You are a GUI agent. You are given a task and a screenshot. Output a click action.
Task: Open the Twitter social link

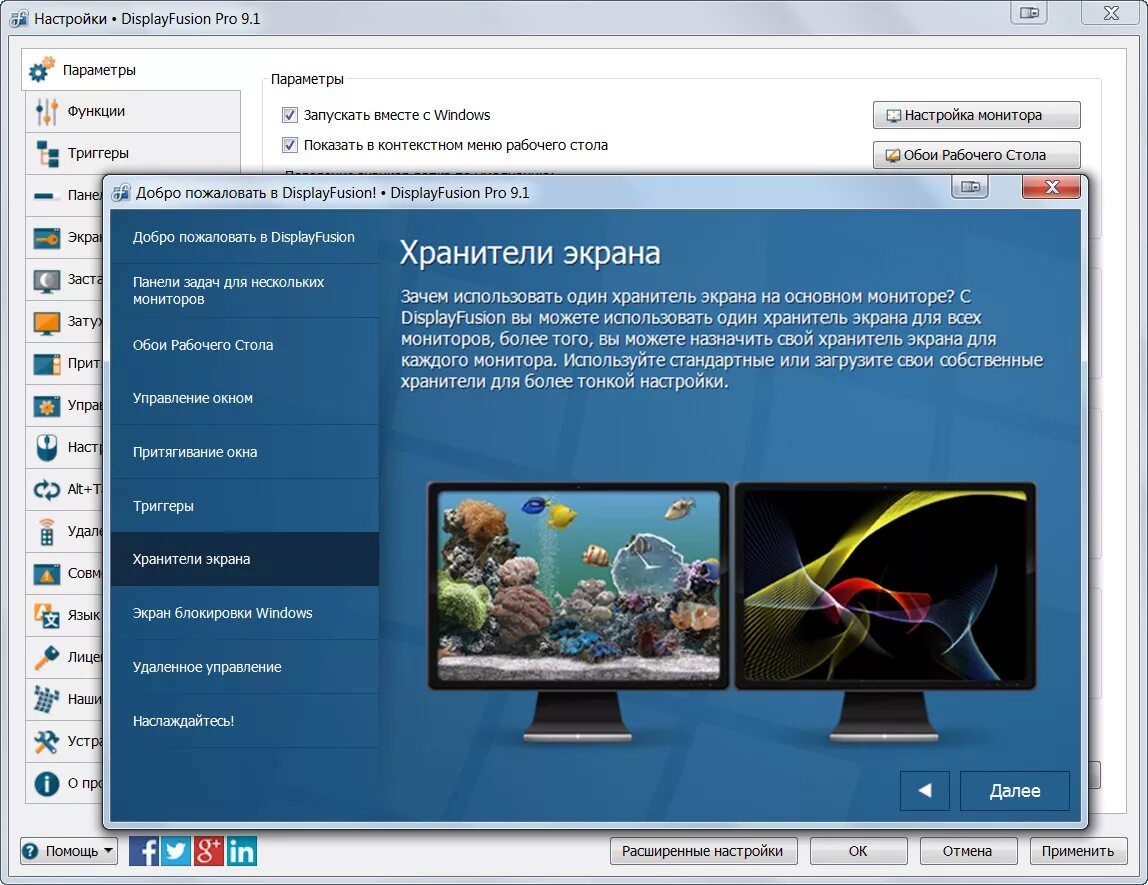tap(176, 851)
